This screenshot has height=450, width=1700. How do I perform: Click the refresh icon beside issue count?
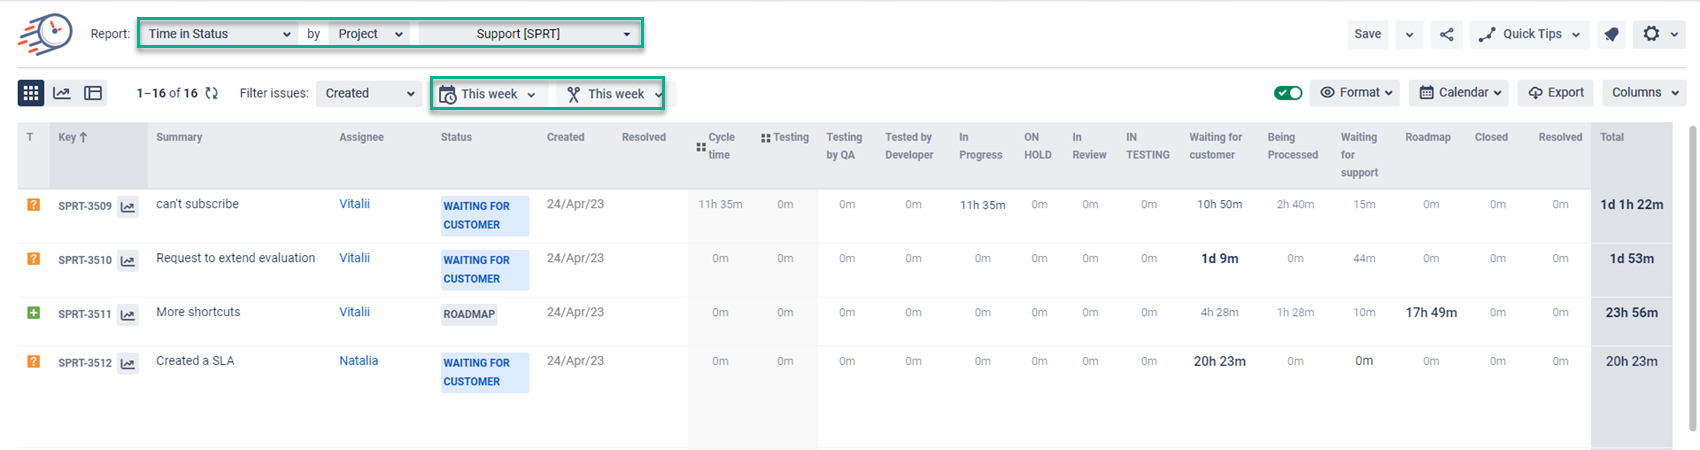211,93
